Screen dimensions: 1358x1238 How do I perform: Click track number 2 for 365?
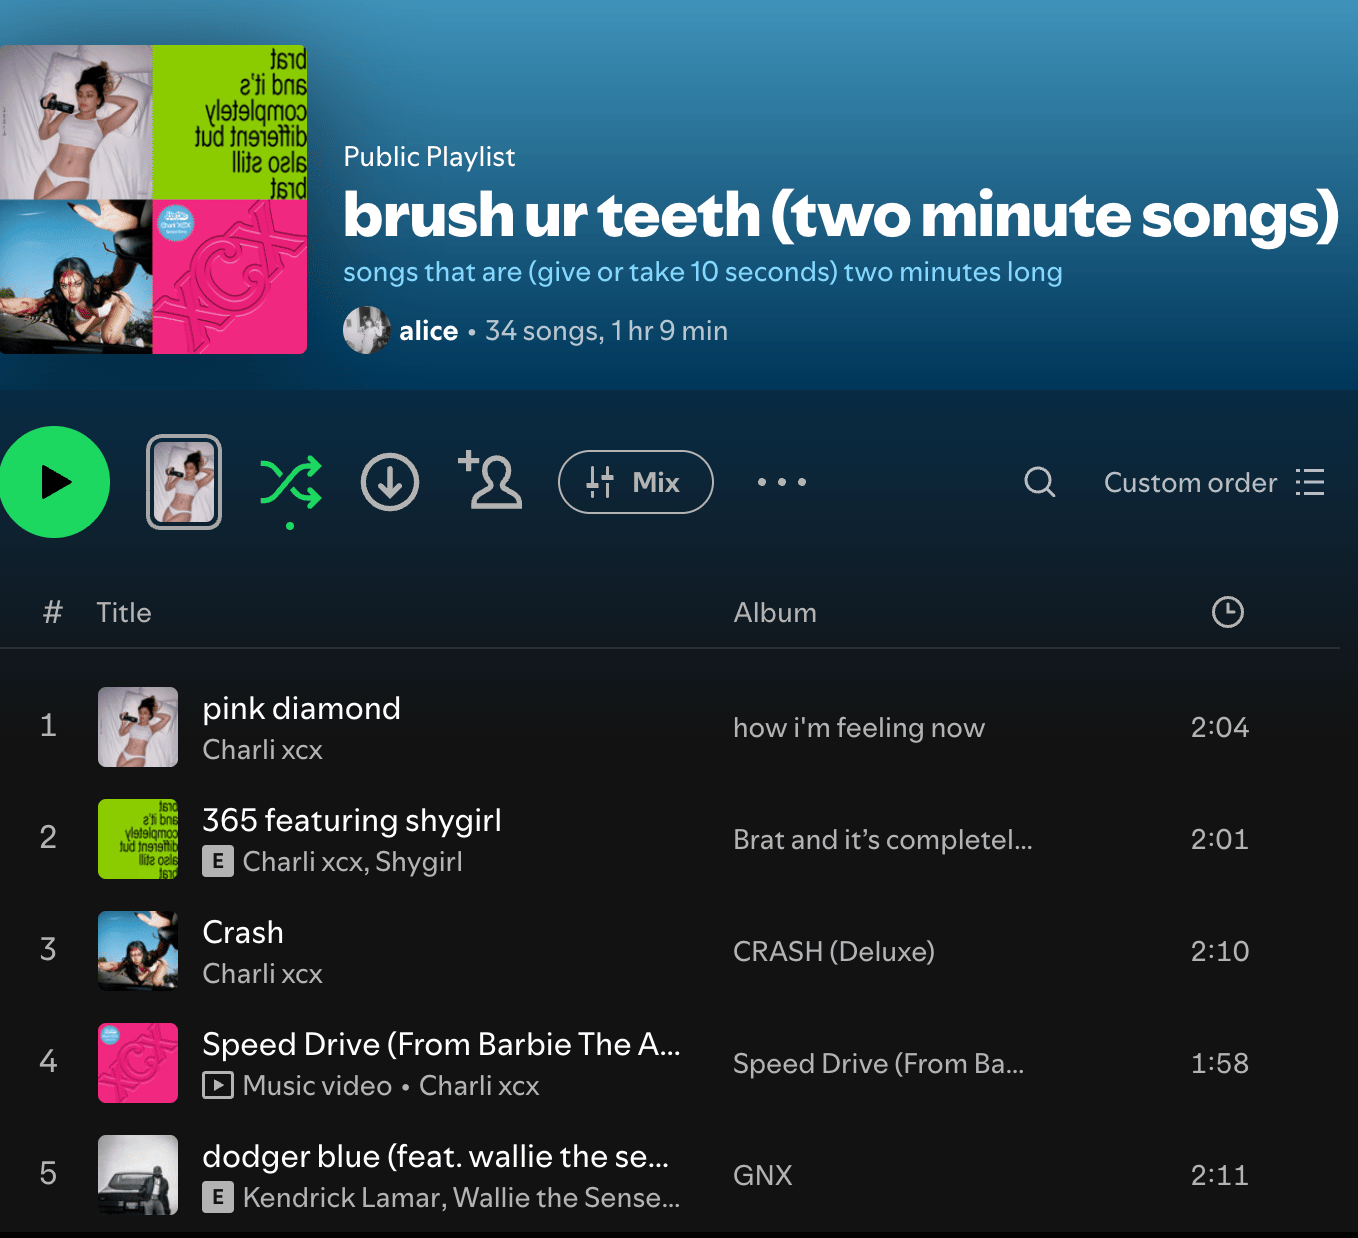[48, 837]
